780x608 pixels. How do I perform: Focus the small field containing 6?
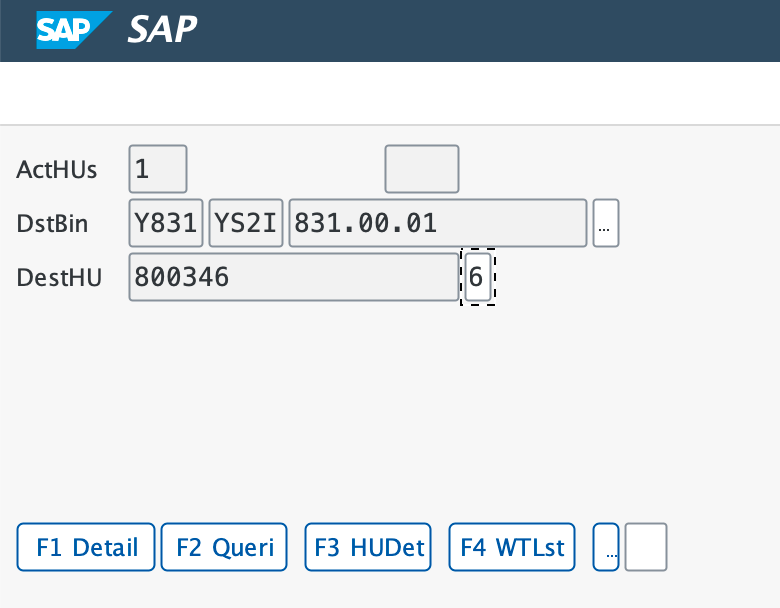477,277
